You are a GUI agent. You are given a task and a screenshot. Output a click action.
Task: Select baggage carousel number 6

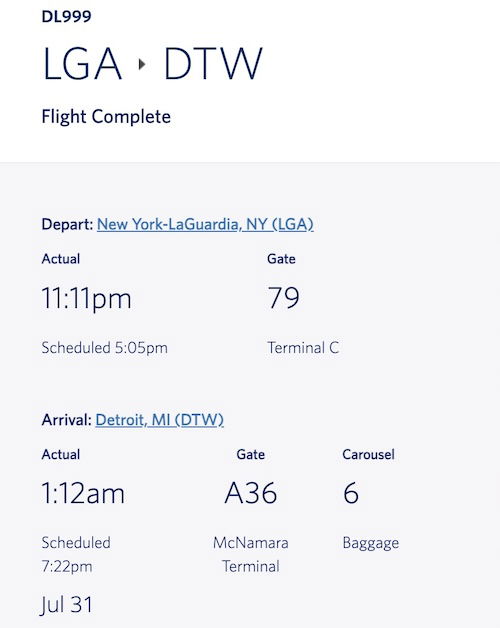[x=351, y=493]
